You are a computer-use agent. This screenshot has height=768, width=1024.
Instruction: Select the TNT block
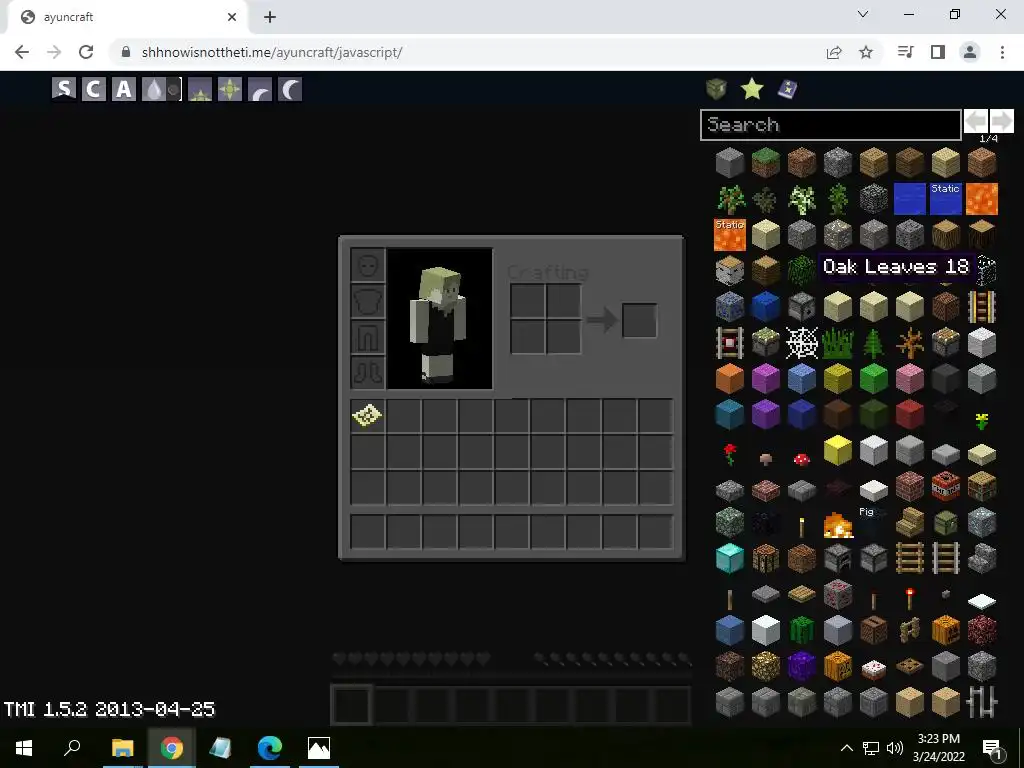click(x=945, y=486)
